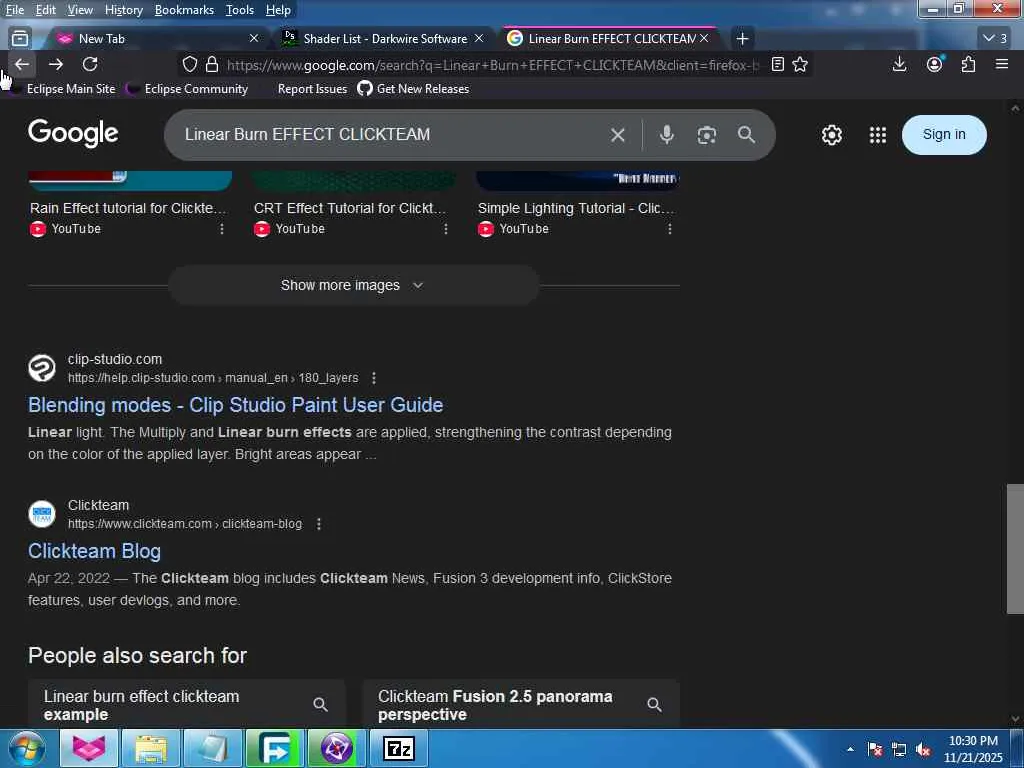The width and height of the screenshot is (1024, 768).
Task: Search Clickteam Fusion 2.5 panorama perspective
Action: [520, 705]
